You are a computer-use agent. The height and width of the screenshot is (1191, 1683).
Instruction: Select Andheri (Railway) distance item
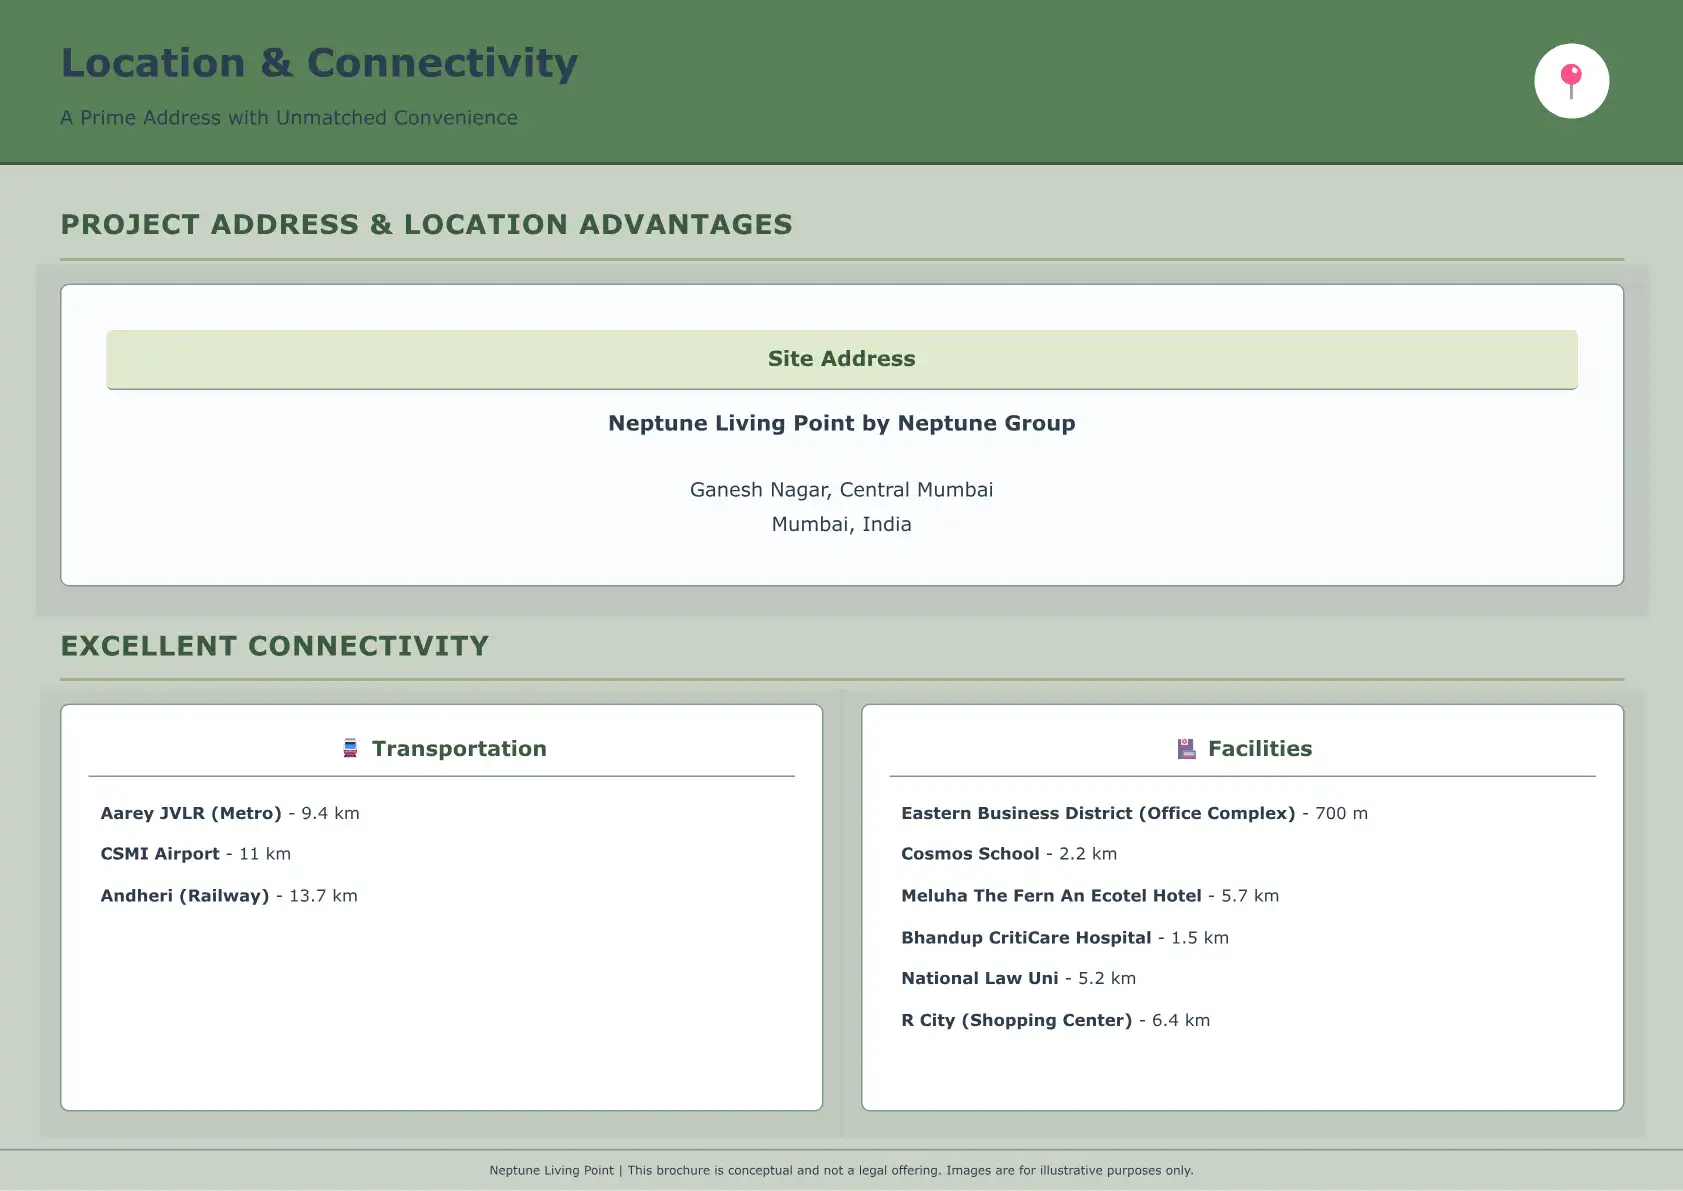pos(228,896)
